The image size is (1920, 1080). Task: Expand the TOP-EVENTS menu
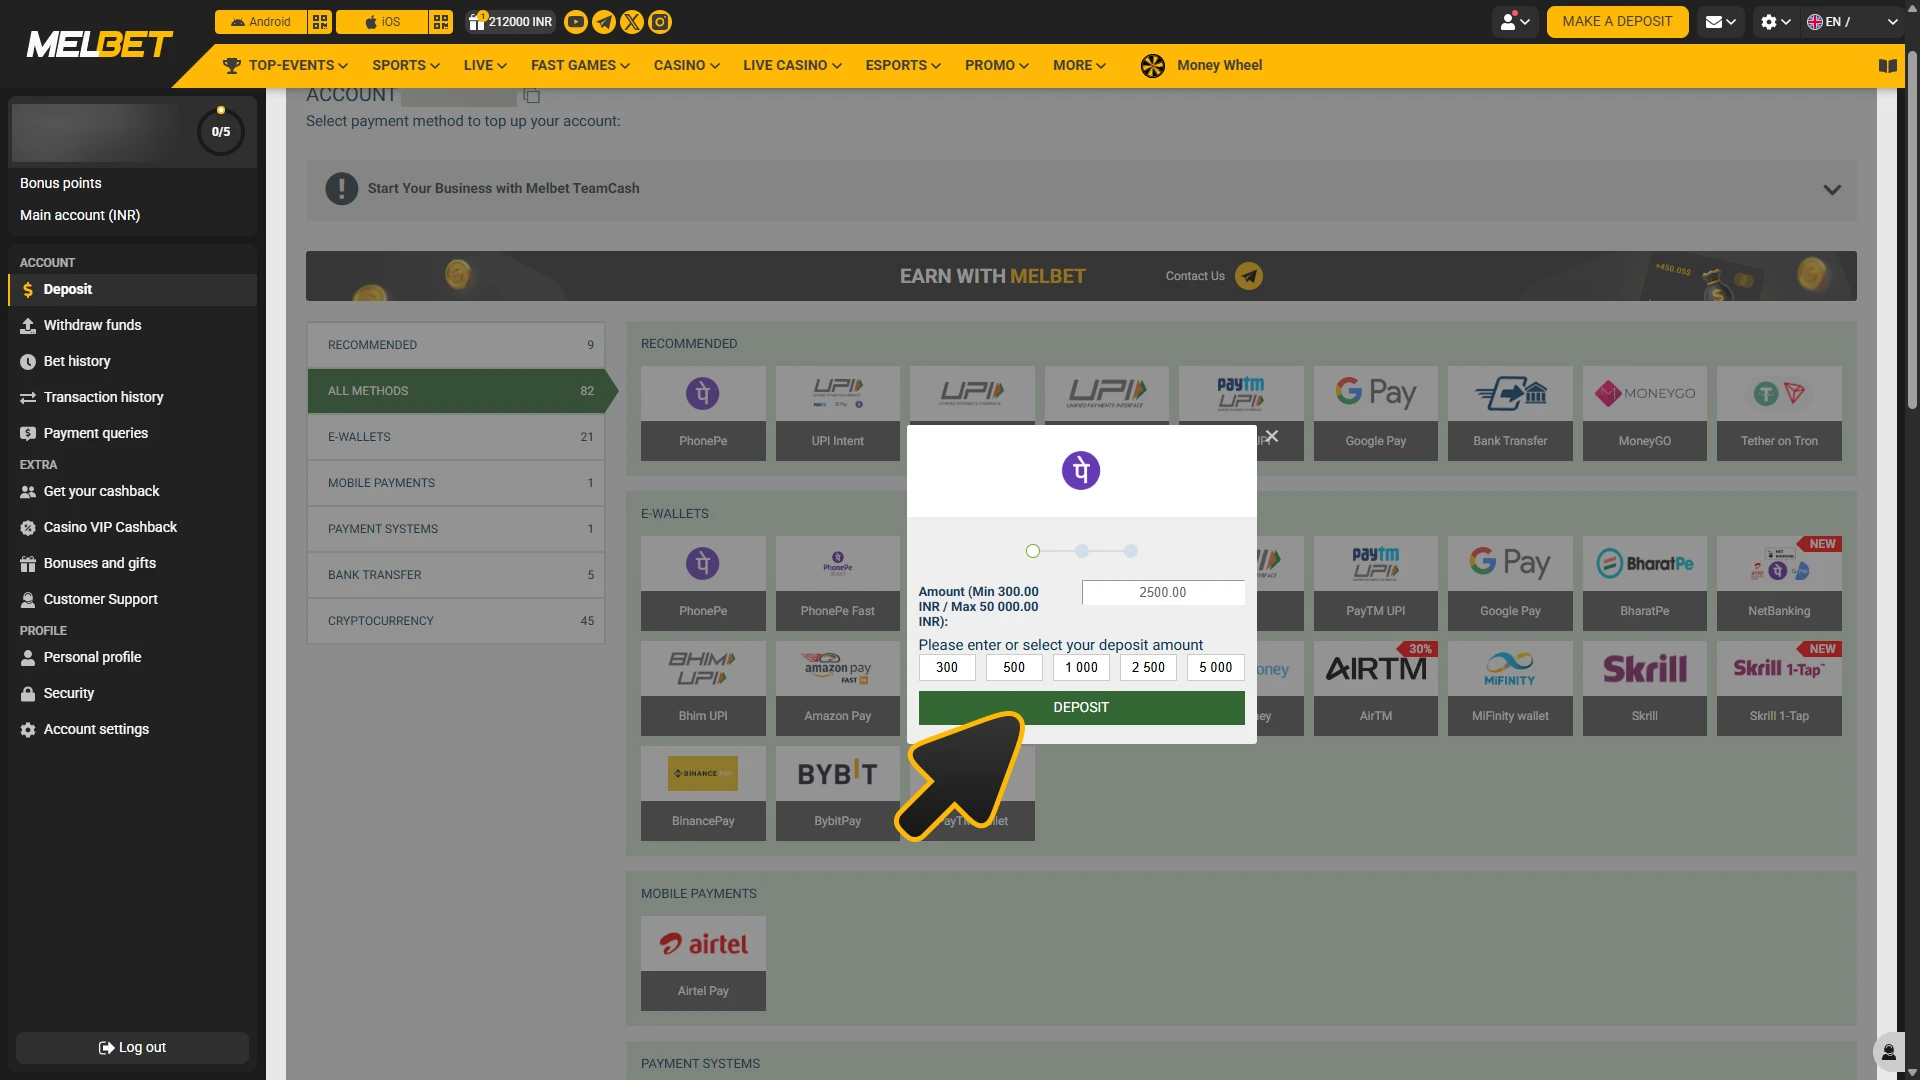[x=285, y=66]
